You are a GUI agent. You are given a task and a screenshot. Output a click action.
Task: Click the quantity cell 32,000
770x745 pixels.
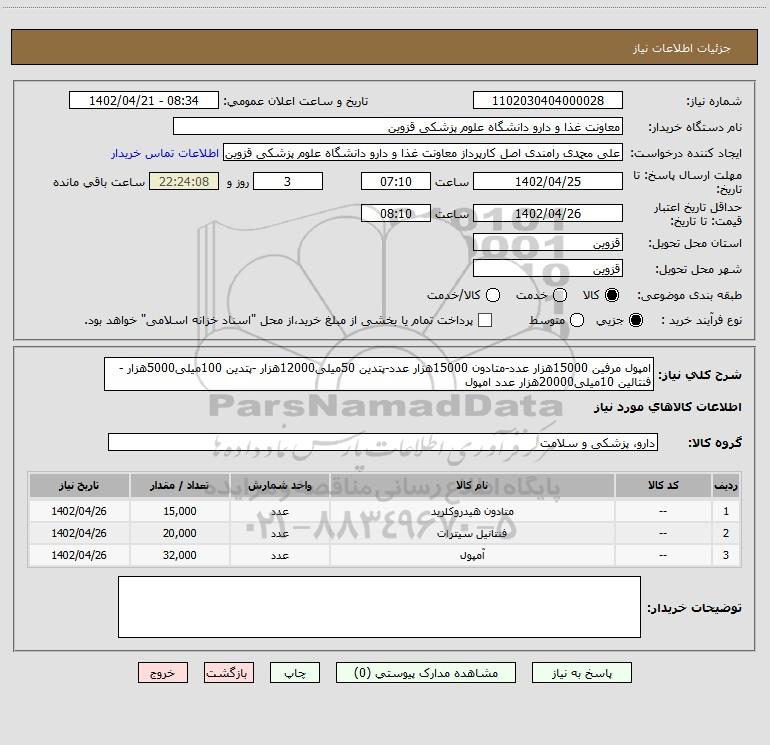click(179, 555)
